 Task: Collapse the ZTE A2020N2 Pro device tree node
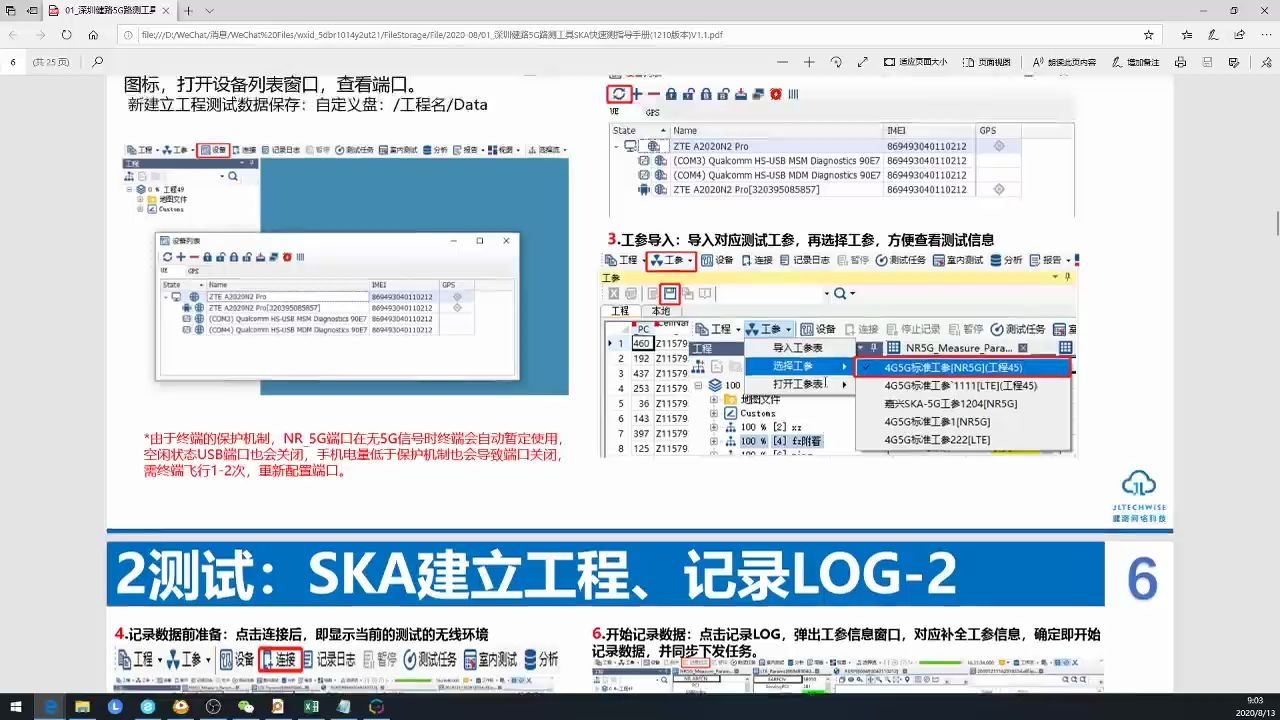(x=614, y=144)
